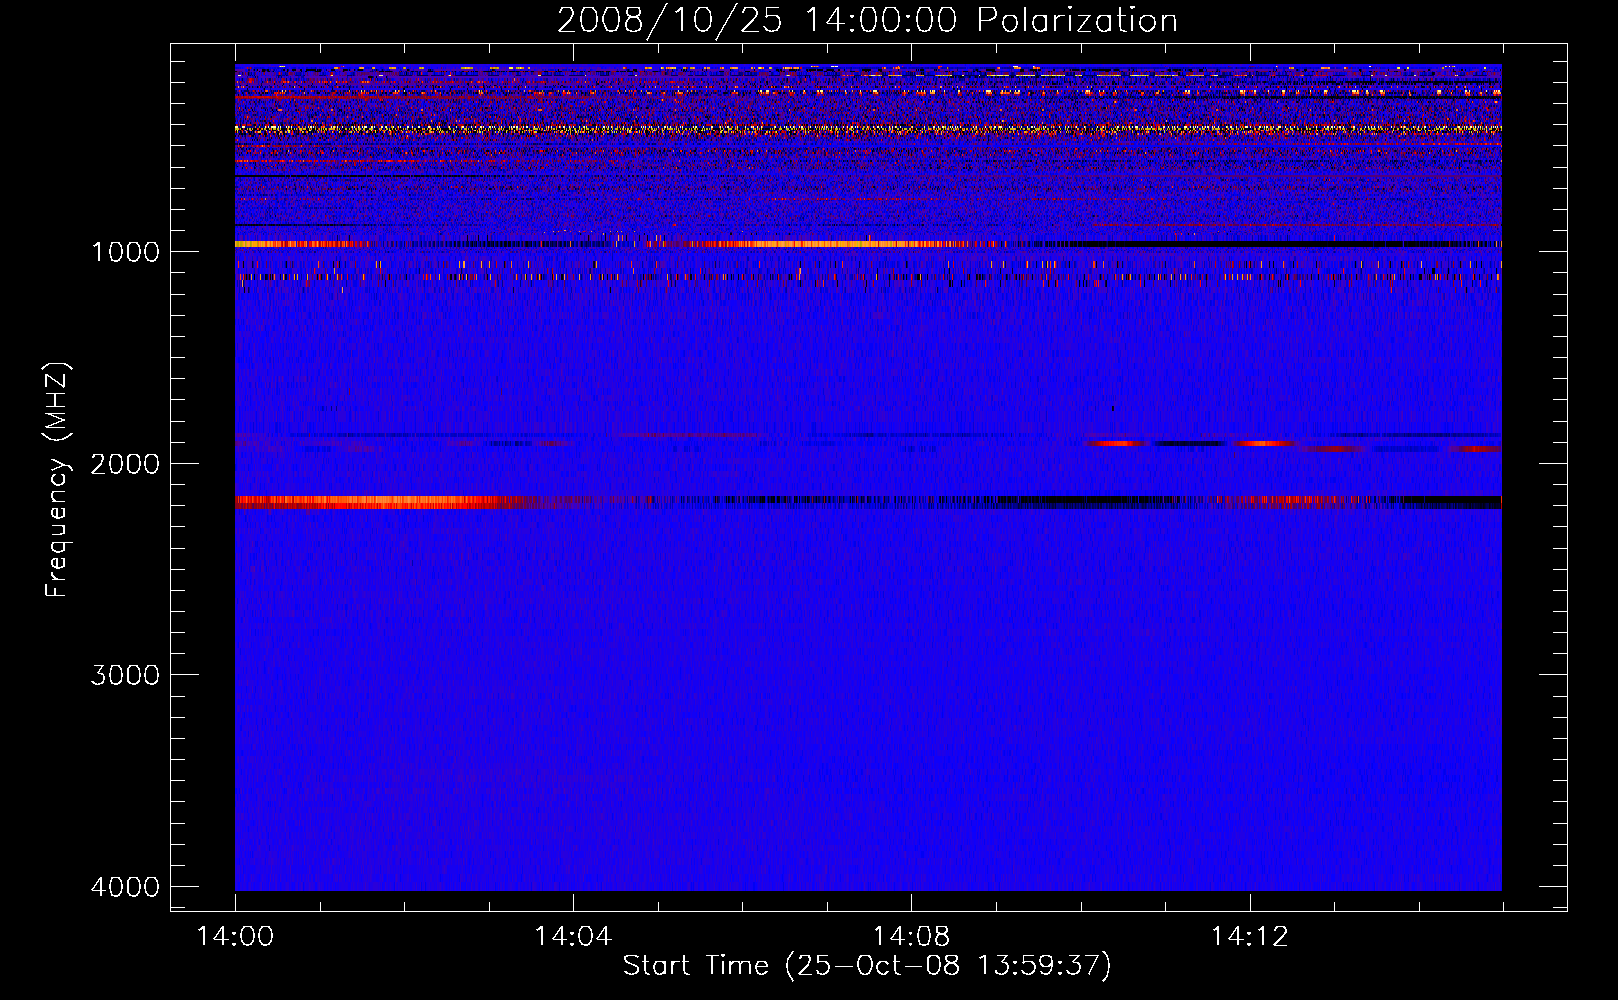Click the 4000 frequency tick label
Image resolution: width=1618 pixels, height=1000 pixels.
pos(125,887)
